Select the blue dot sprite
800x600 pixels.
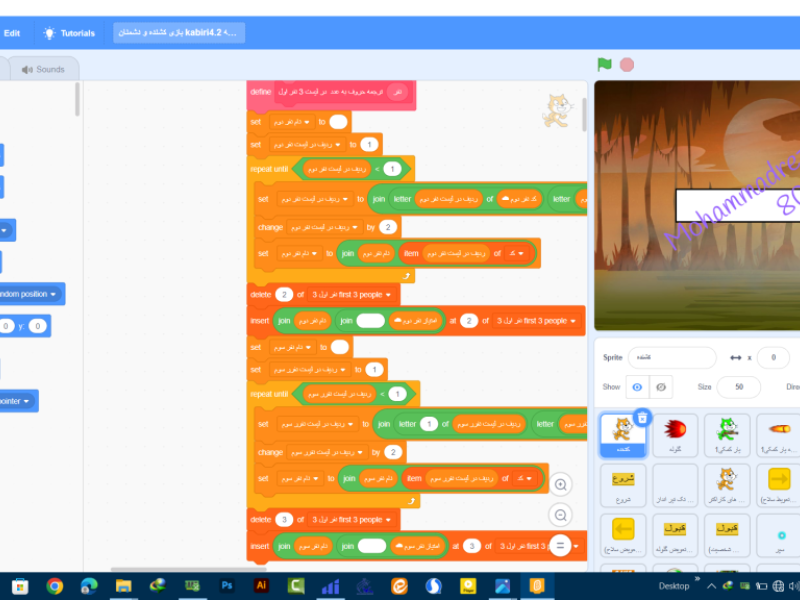(779, 535)
